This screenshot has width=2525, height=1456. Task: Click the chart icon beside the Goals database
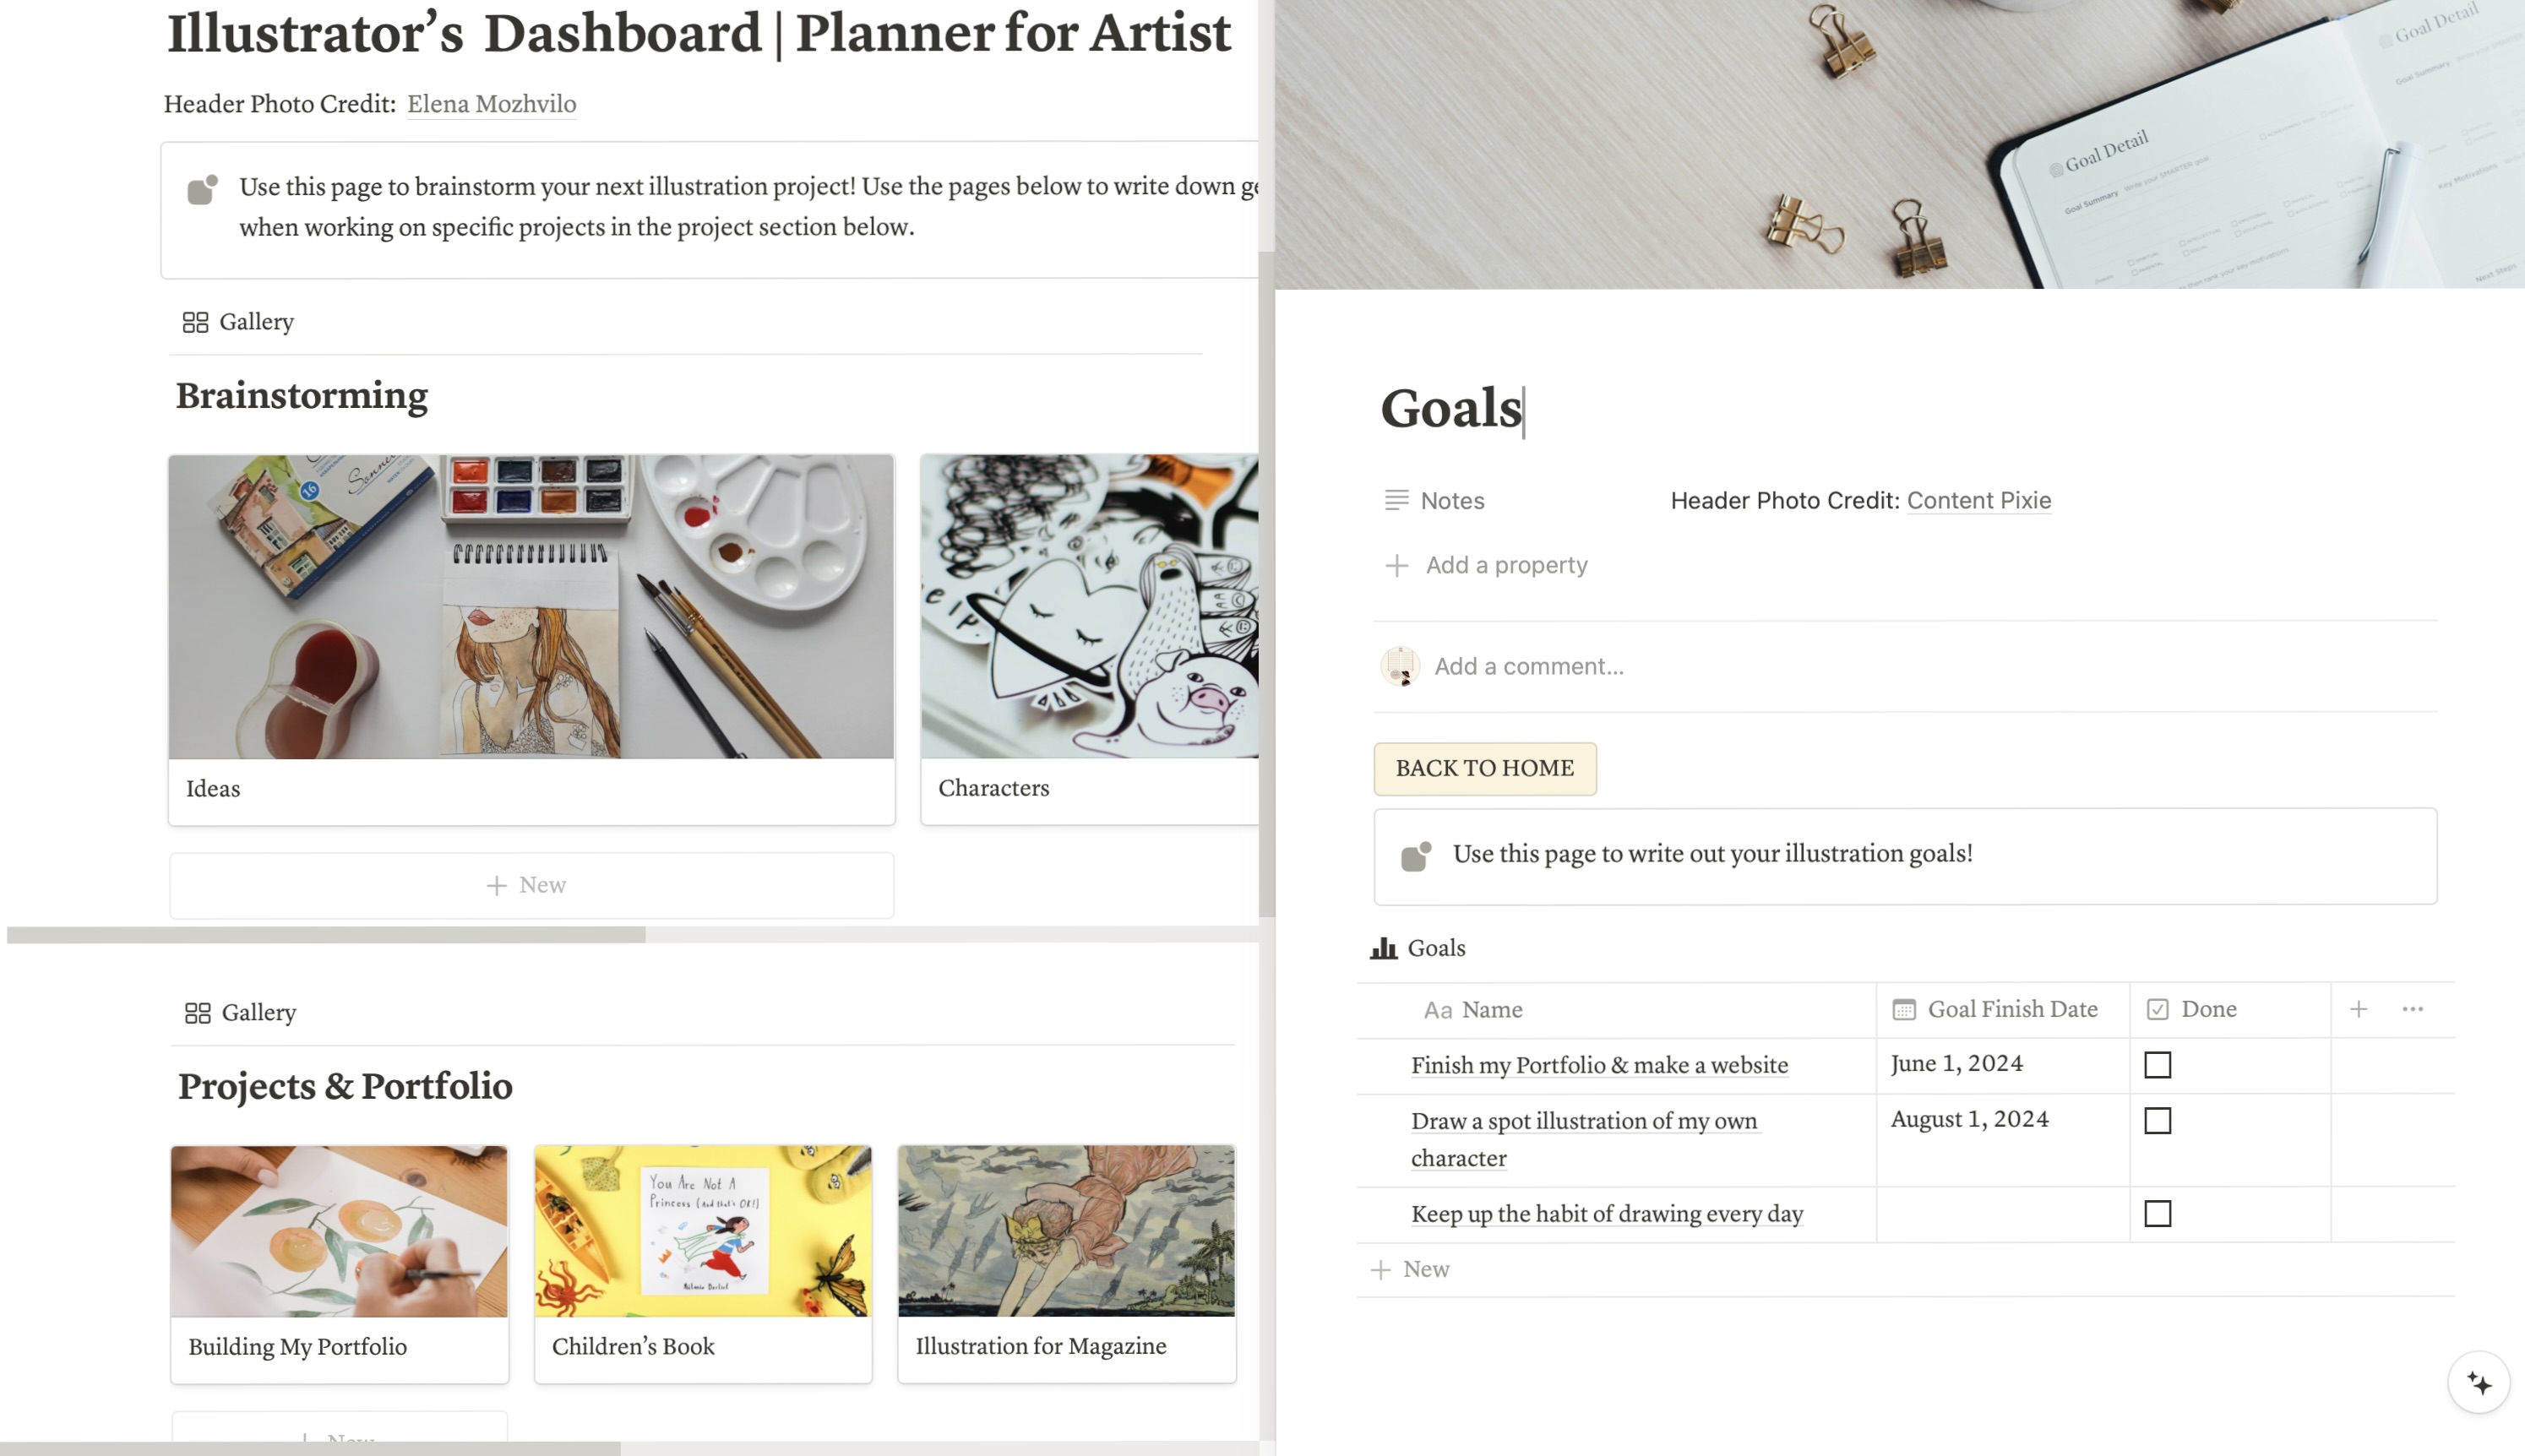(1383, 947)
